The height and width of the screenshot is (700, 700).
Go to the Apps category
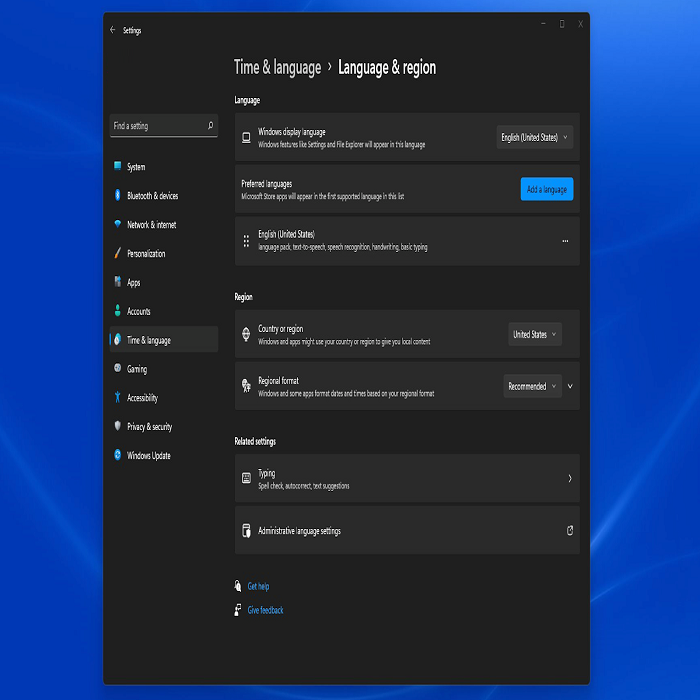[164, 282]
